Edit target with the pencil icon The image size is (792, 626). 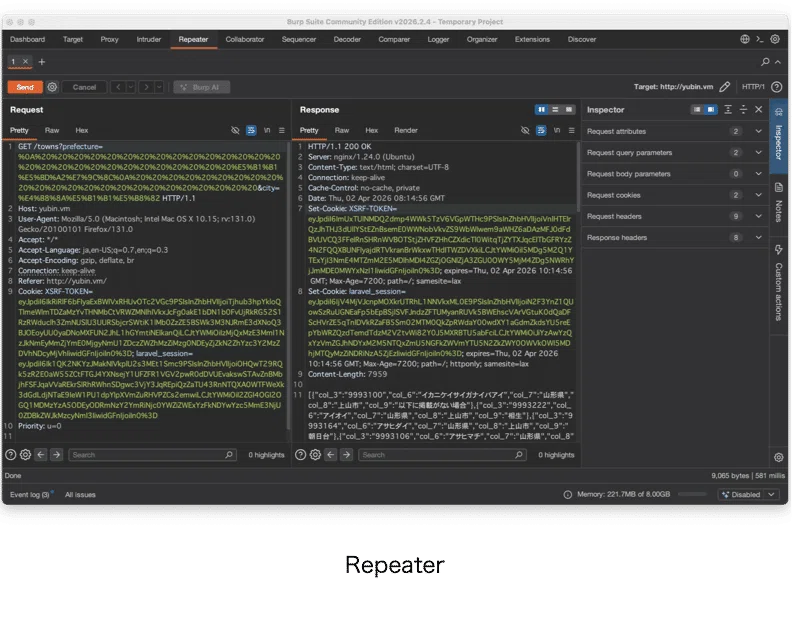click(x=725, y=87)
